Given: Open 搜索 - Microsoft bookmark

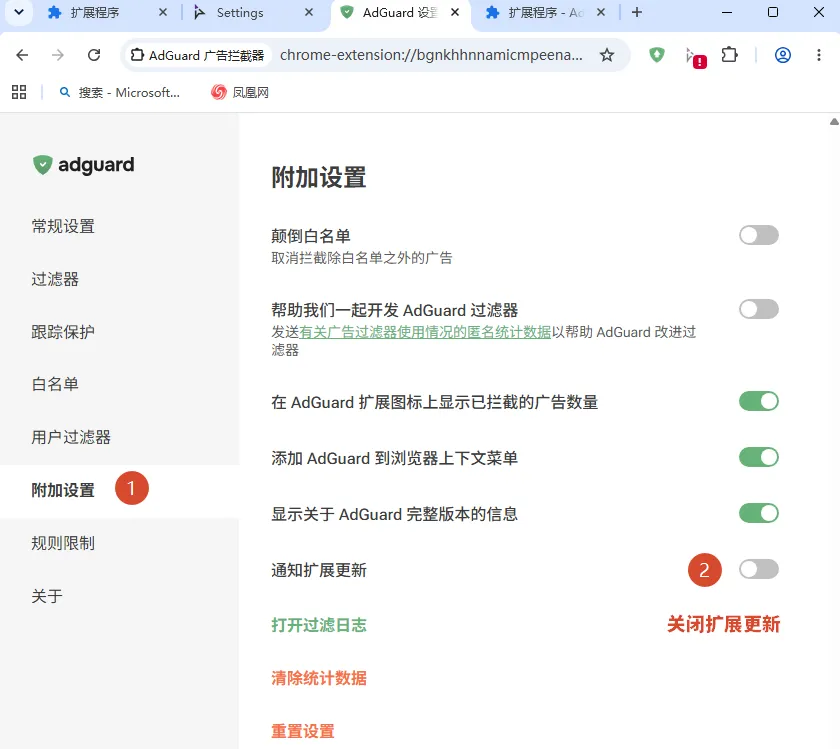Looking at the screenshot, I should click(x=119, y=92).
